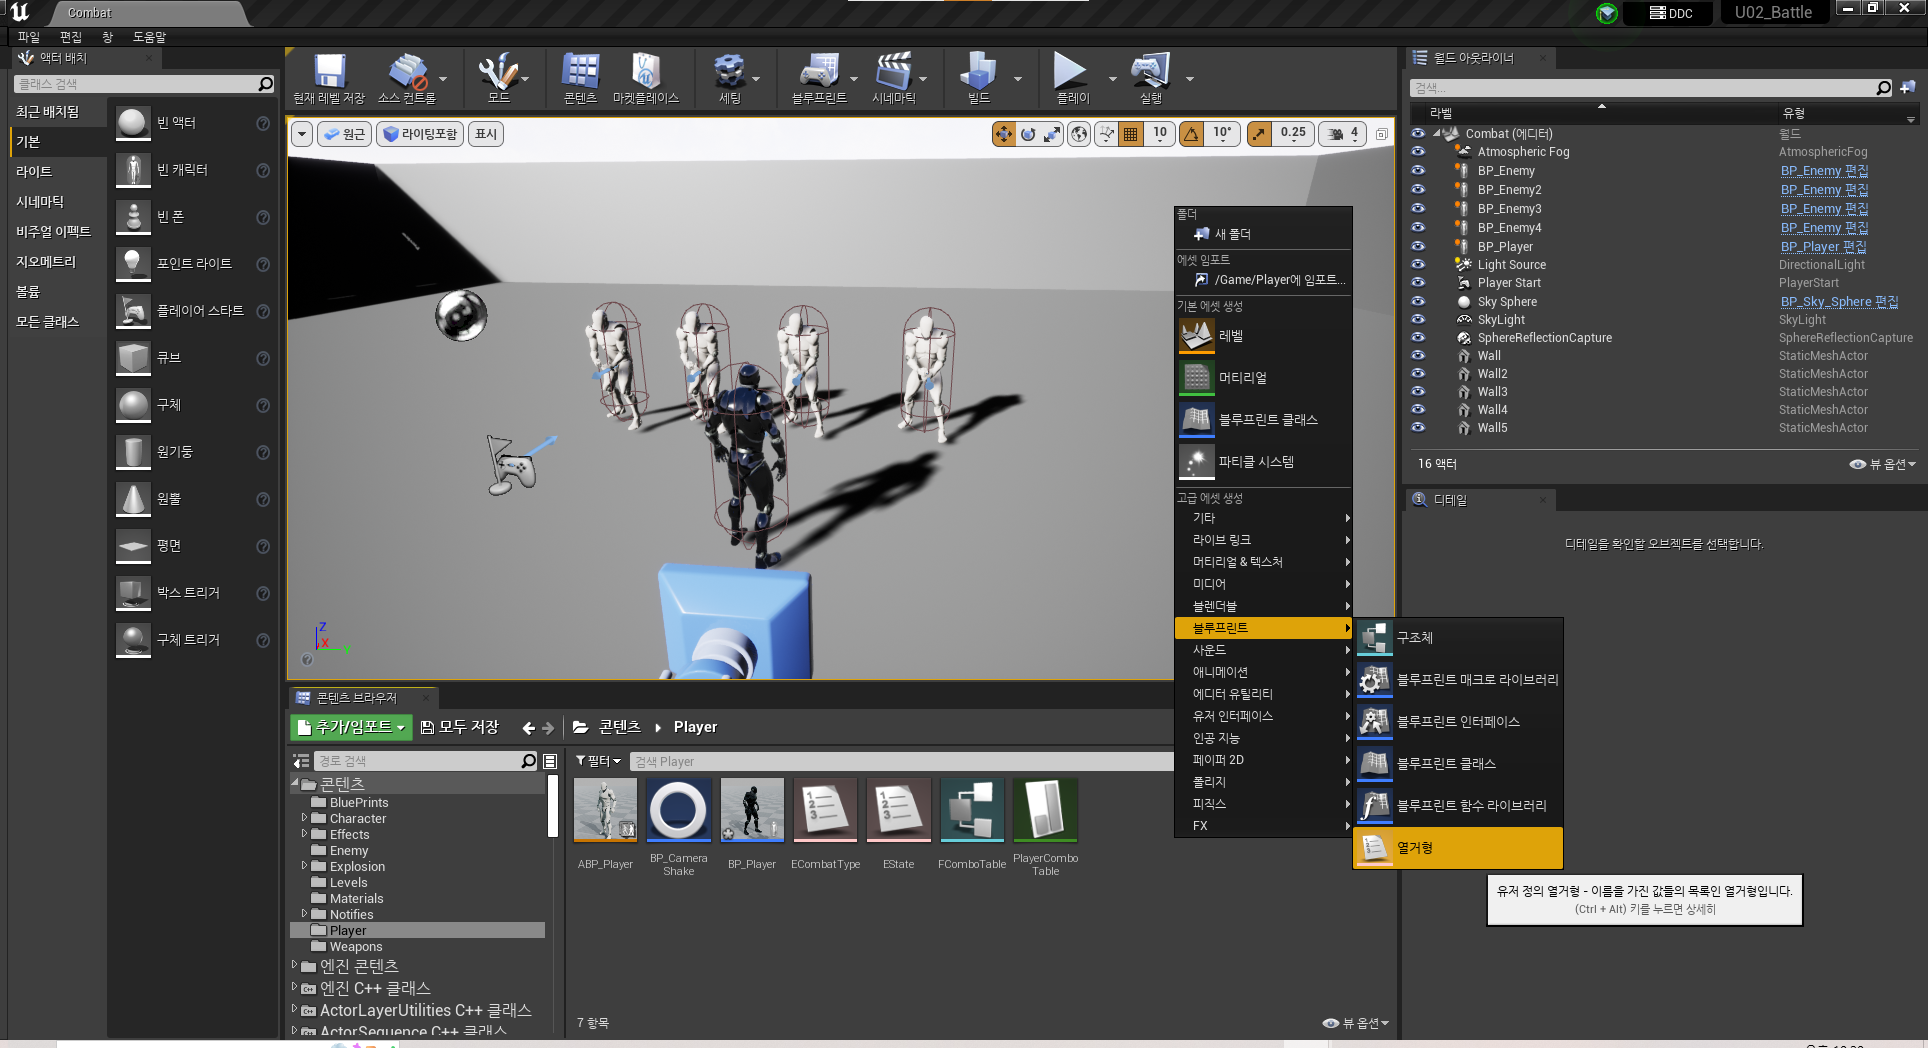Screen dimensions: 1928x1048
Task: Click the Settings toolbar icon
Action: click(x=729, y=72)
